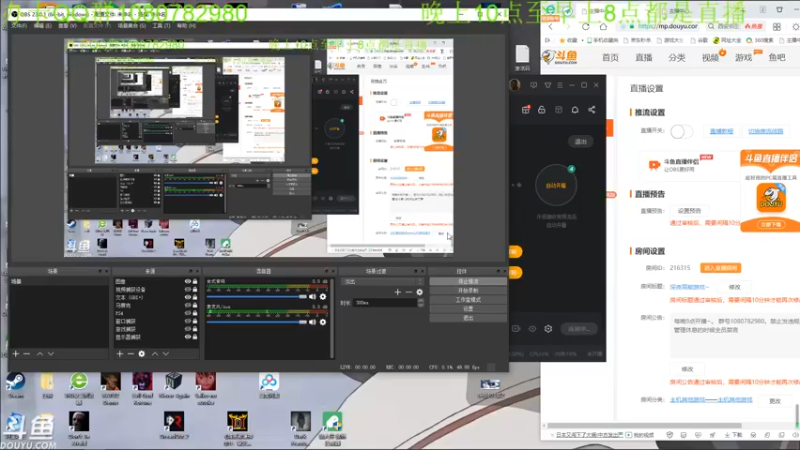Click the room announcement text area
The width and height of the screenshot is (800, 450).
(735, 335)
